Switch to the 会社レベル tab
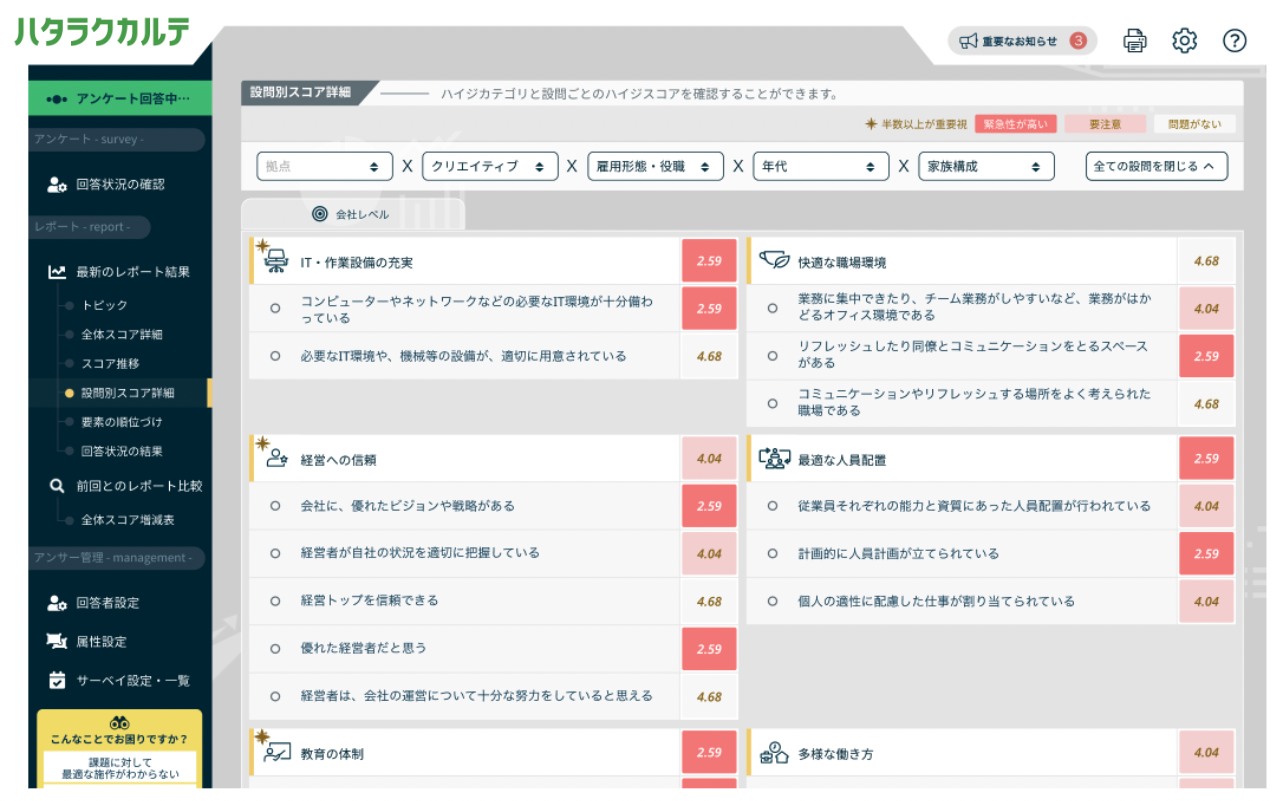 click(x=352, y=214)
